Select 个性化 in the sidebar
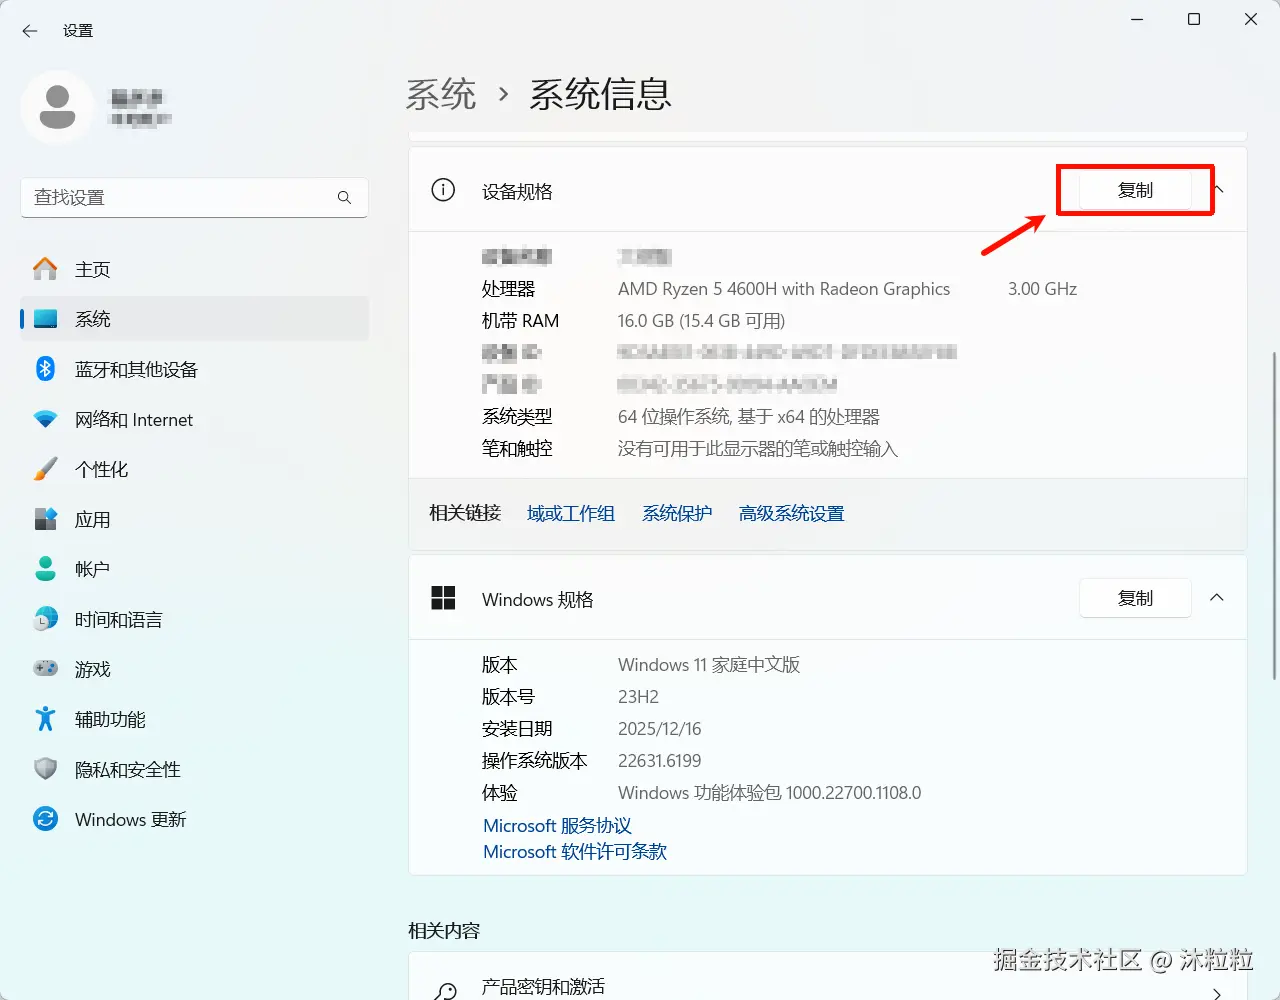This screenshot has width=1280, height=1000. pos(194,469)
